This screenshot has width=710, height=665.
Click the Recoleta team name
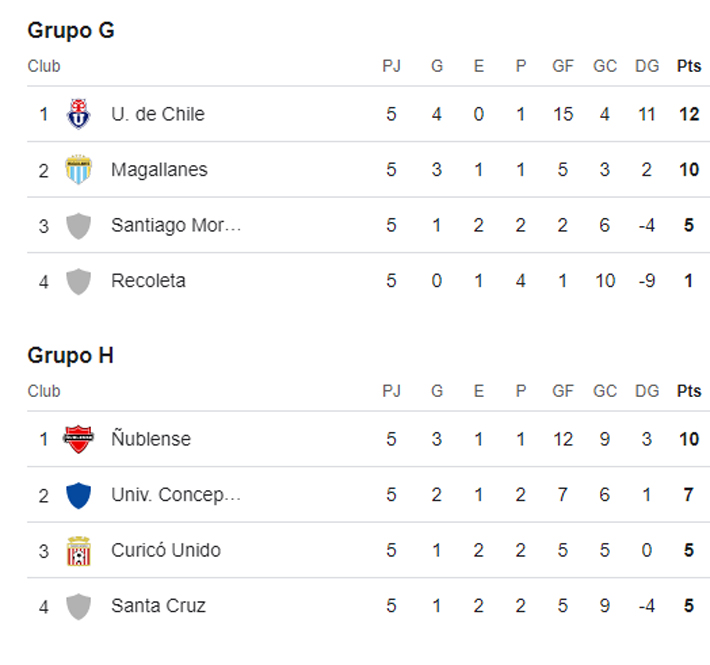[148, 281]
